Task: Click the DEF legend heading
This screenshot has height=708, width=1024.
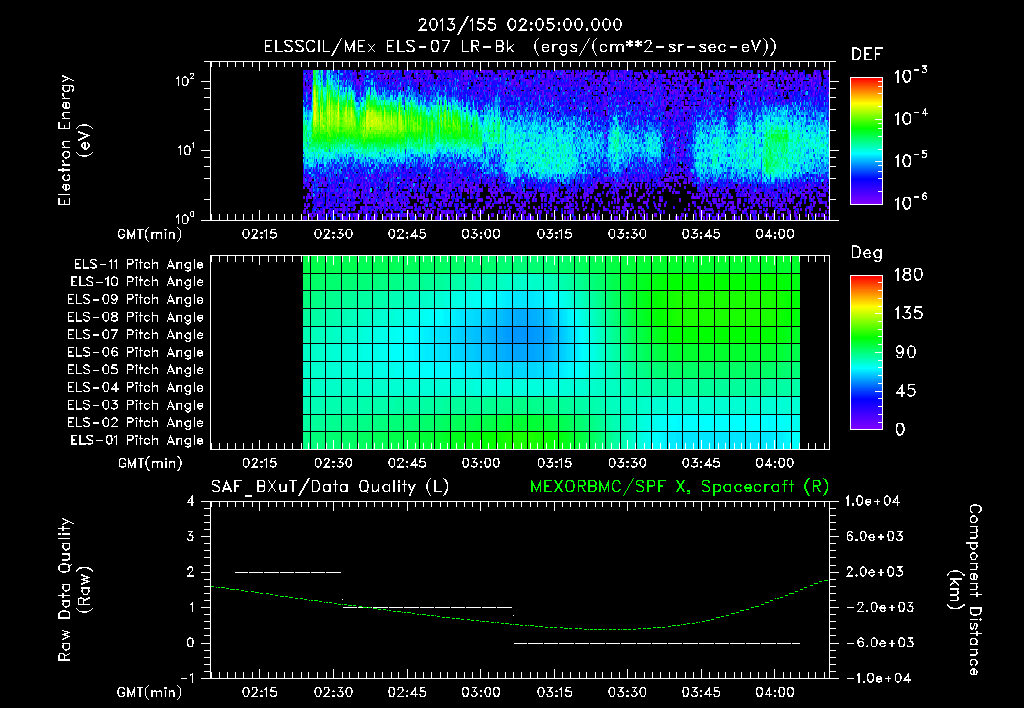Action: tap(867, 54)
